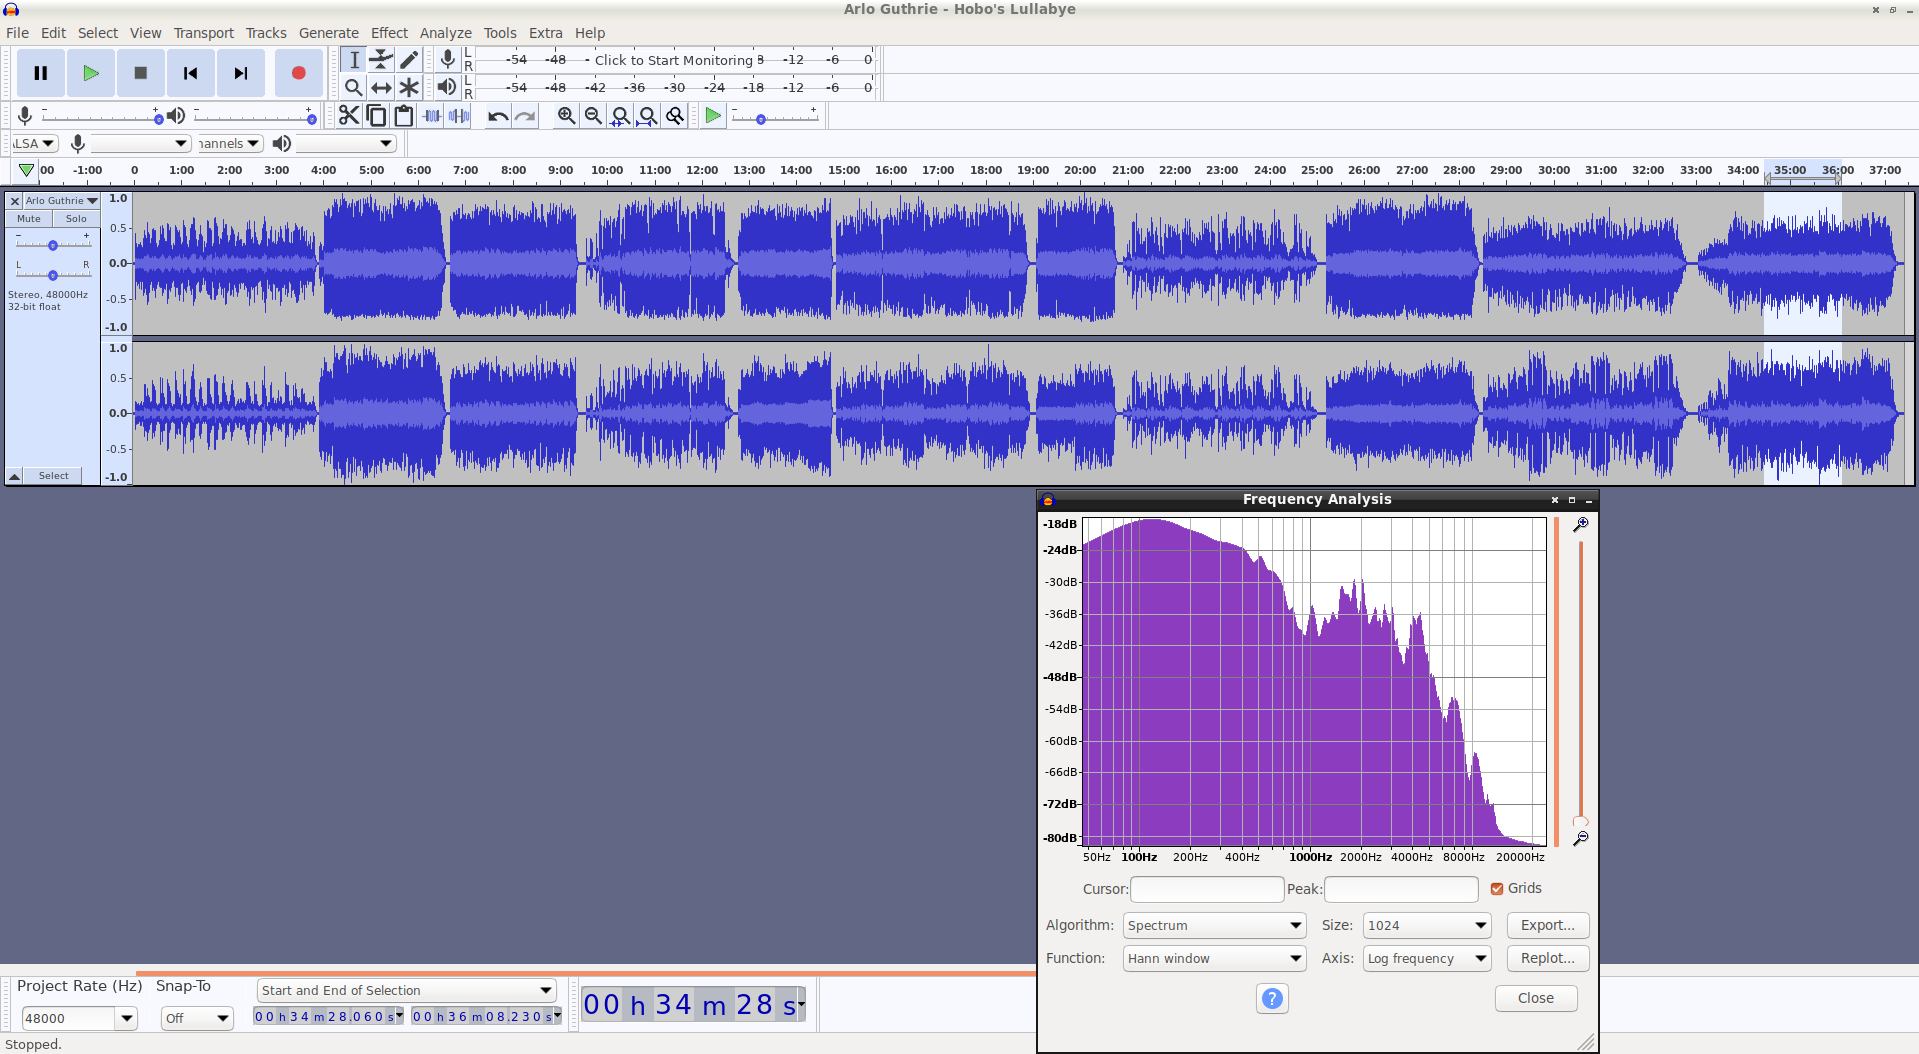Screen dimensions: 1919x1054
Task: Open the Effect menu
Action: click(389, 33)
